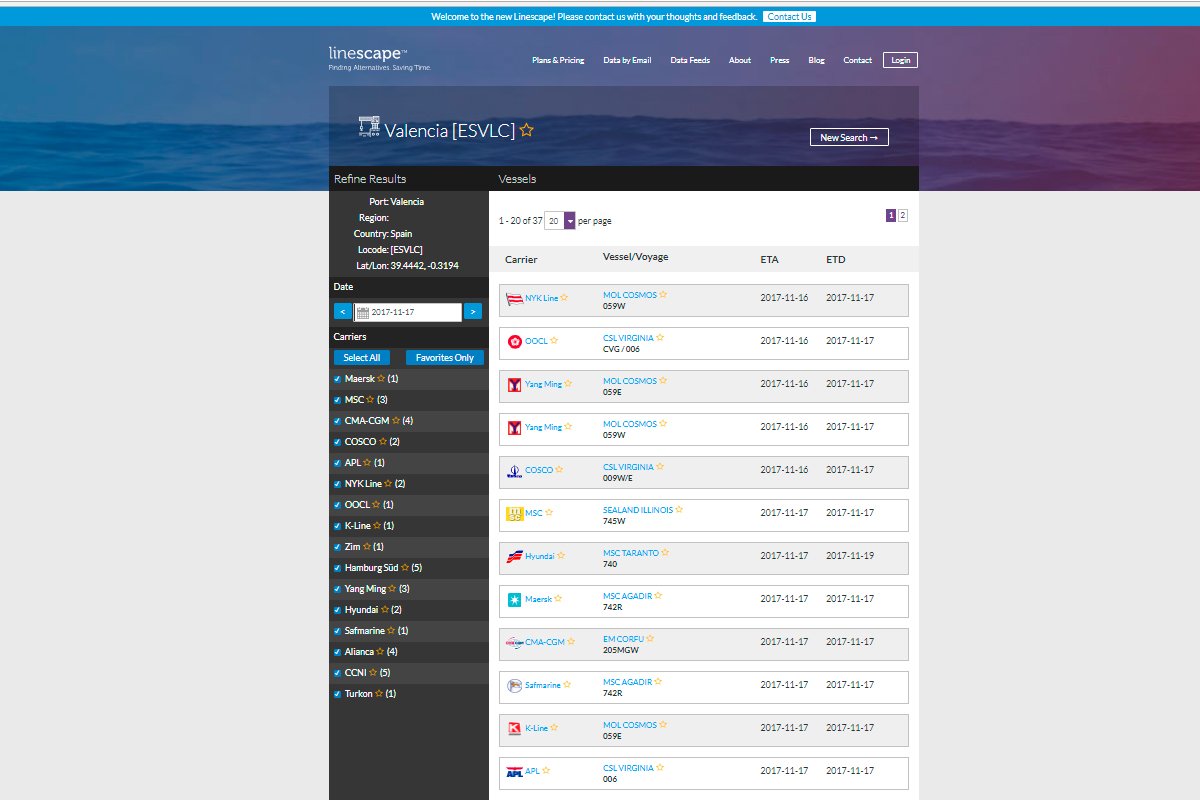This screenshot has width=1200, height=800.
Task: Click the New Search button
Action: (849, 137)
